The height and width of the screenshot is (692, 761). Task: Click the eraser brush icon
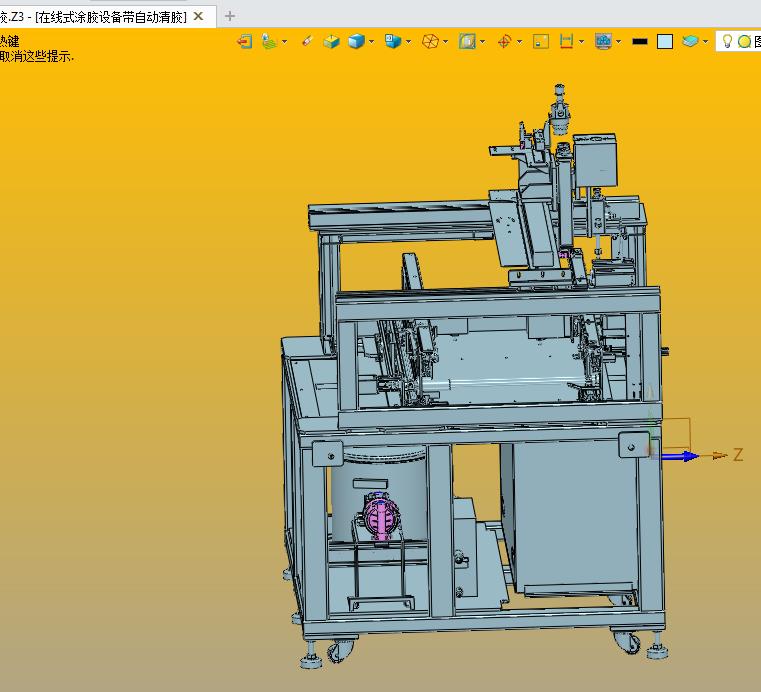[x=307, y=42]
